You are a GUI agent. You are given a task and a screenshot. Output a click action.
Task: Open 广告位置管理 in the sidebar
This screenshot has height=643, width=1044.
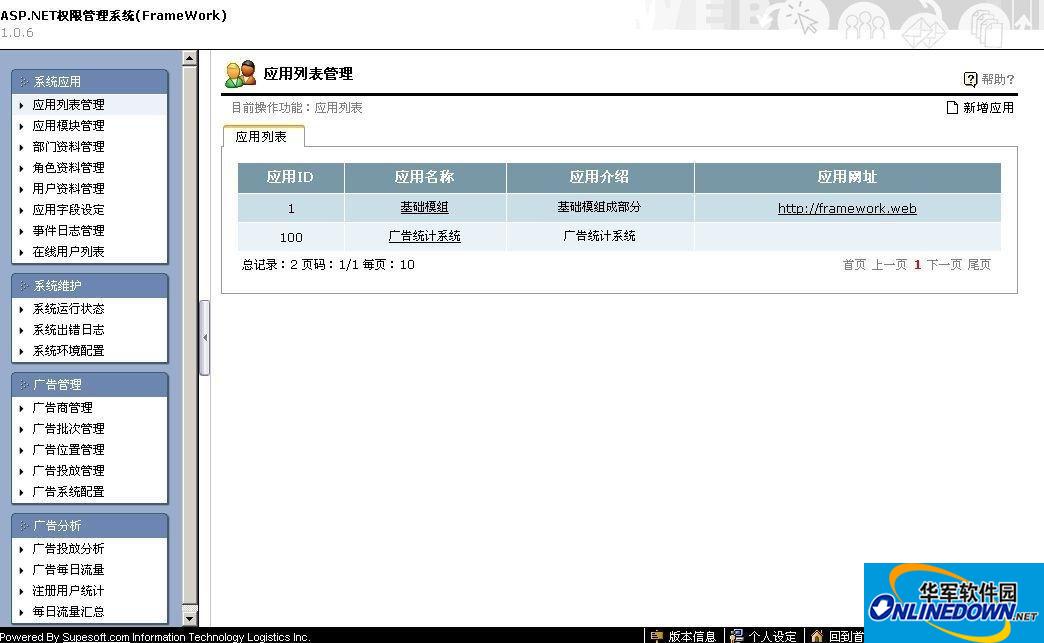point(69,449)
